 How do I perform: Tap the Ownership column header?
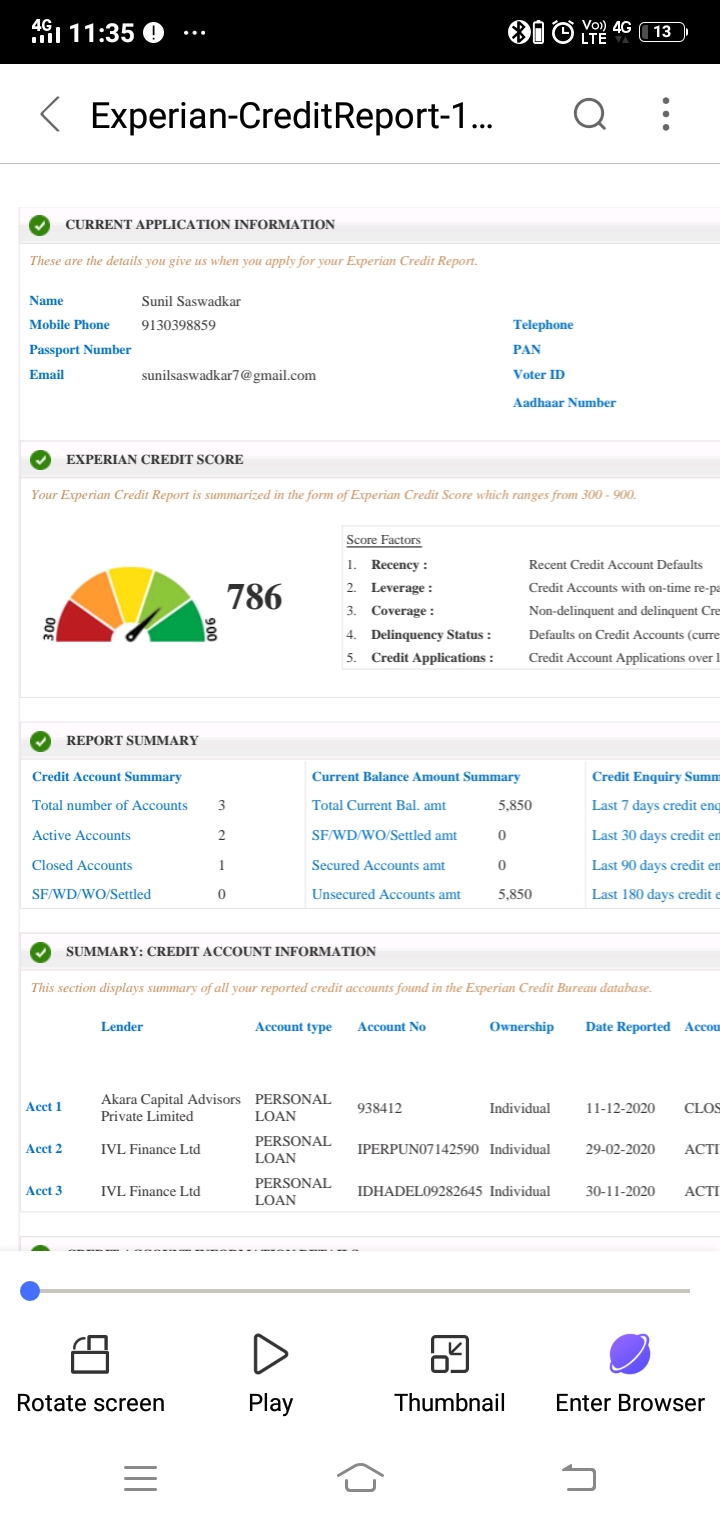coord(521,1027)
